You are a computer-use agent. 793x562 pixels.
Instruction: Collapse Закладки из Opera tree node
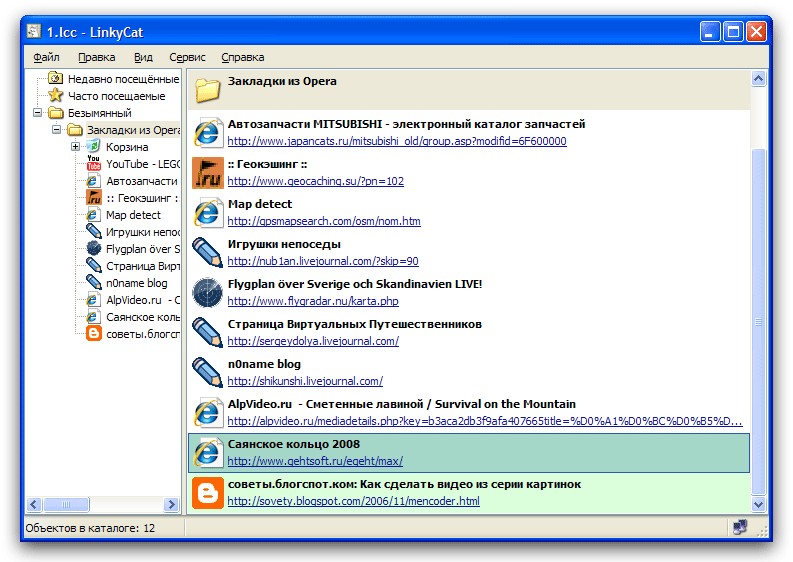pos(56,129)
